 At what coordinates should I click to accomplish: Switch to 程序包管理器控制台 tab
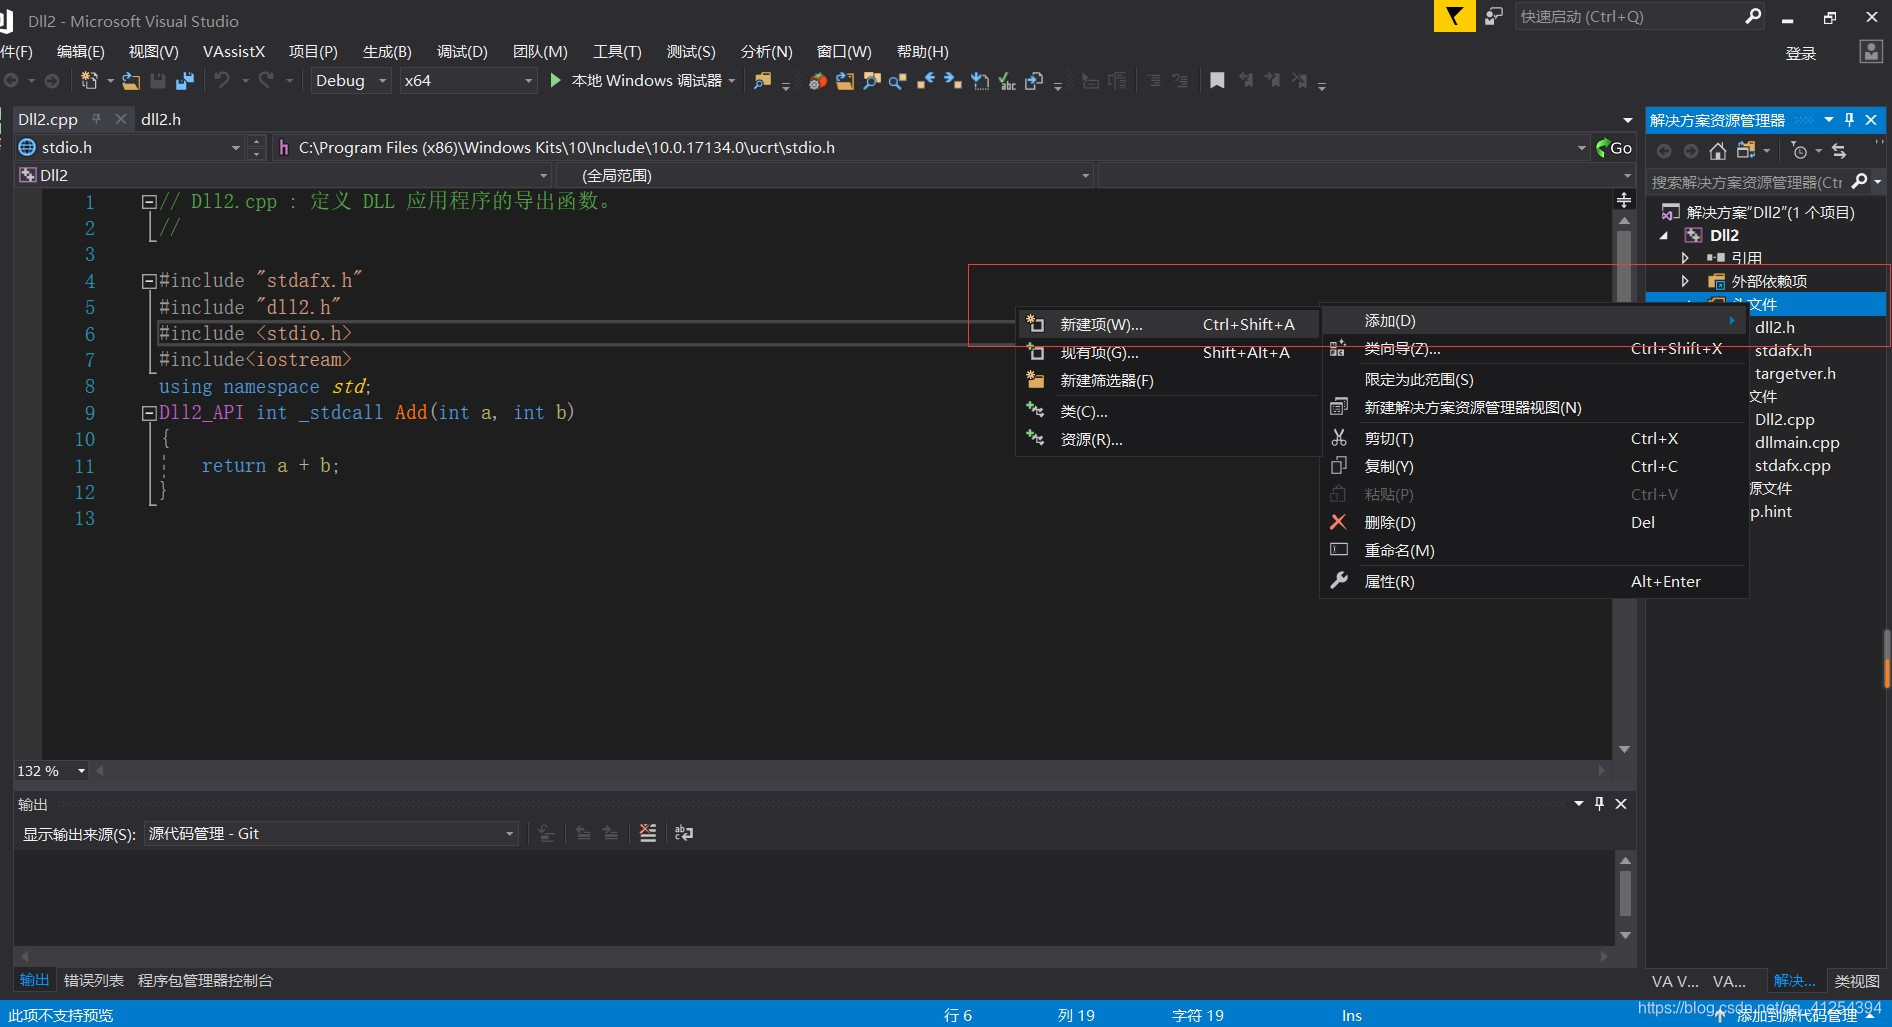pos(205,981)
